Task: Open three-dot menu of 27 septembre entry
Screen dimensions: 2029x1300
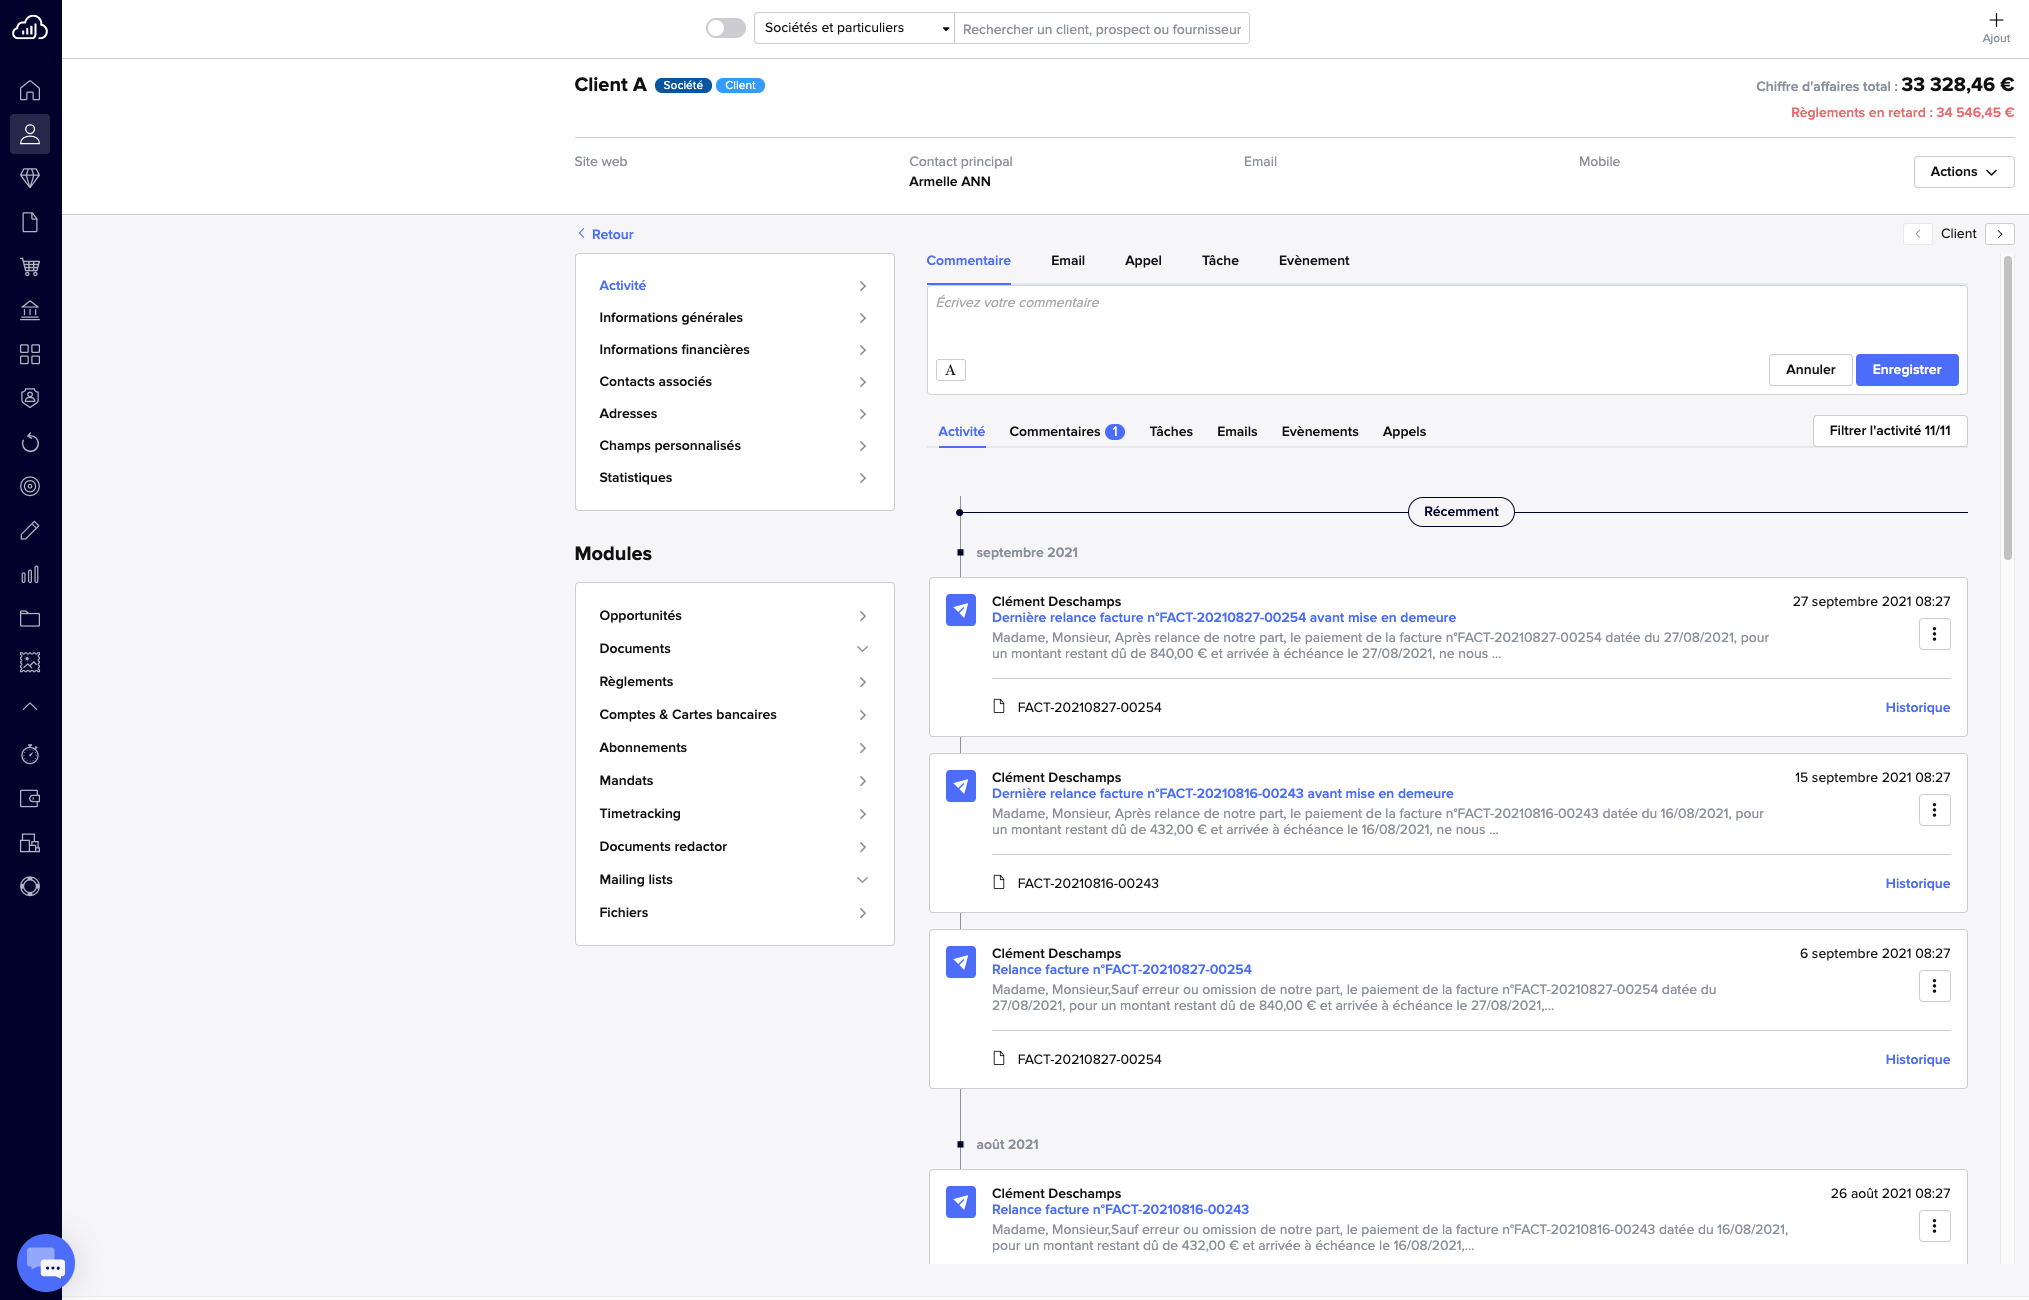Action: coord(1934,634)
